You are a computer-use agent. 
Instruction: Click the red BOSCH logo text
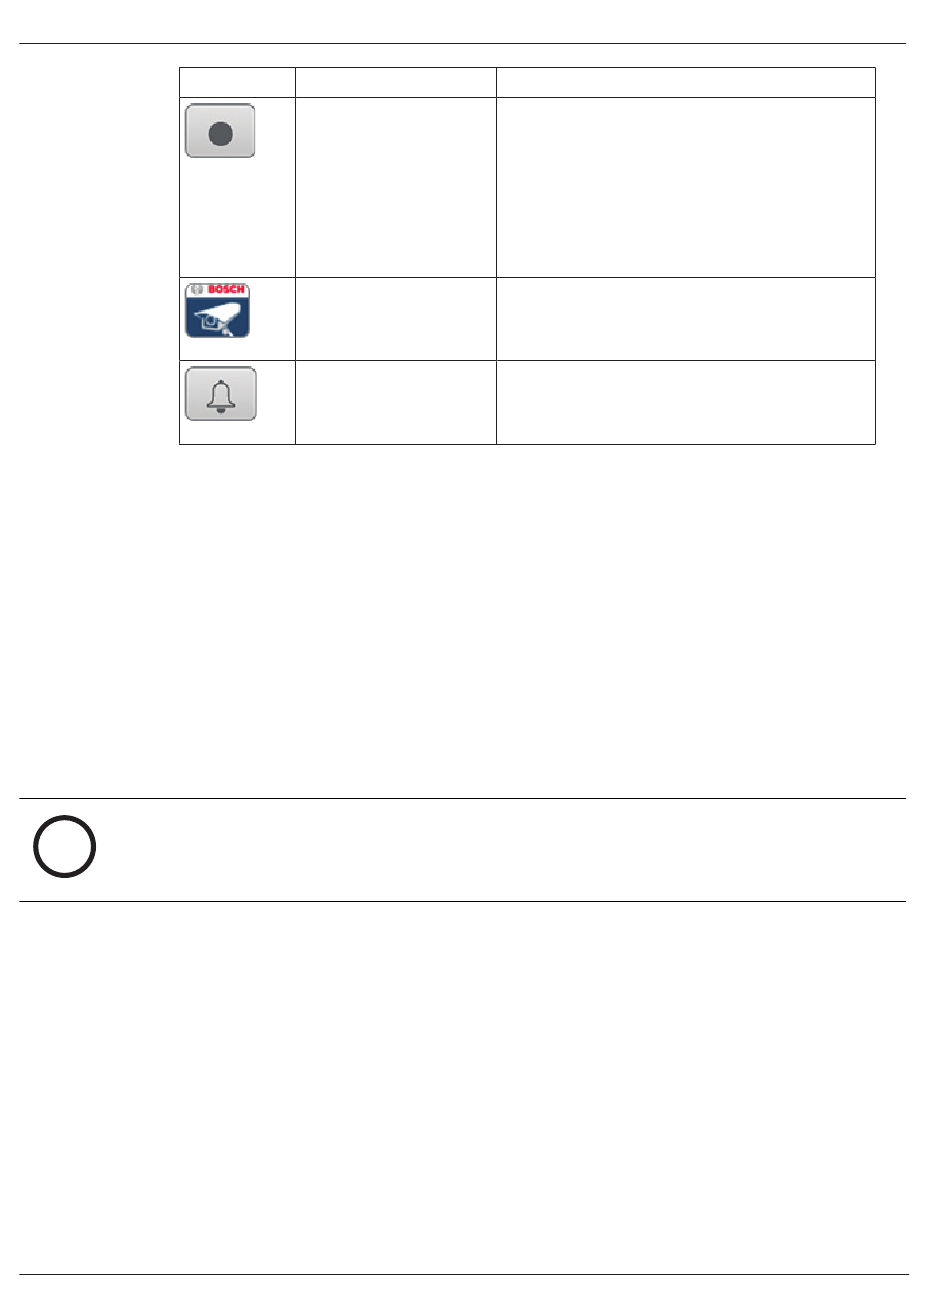(226, 290)
